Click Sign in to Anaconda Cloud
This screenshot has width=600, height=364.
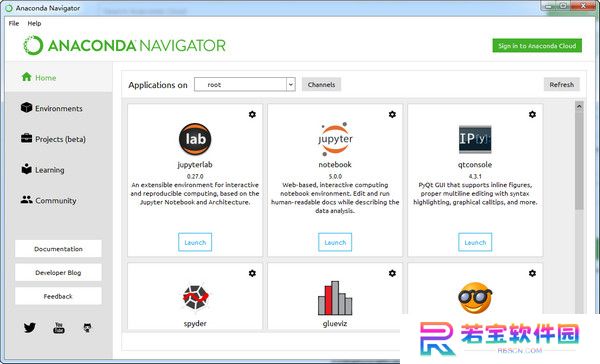(x=537, y=46)
